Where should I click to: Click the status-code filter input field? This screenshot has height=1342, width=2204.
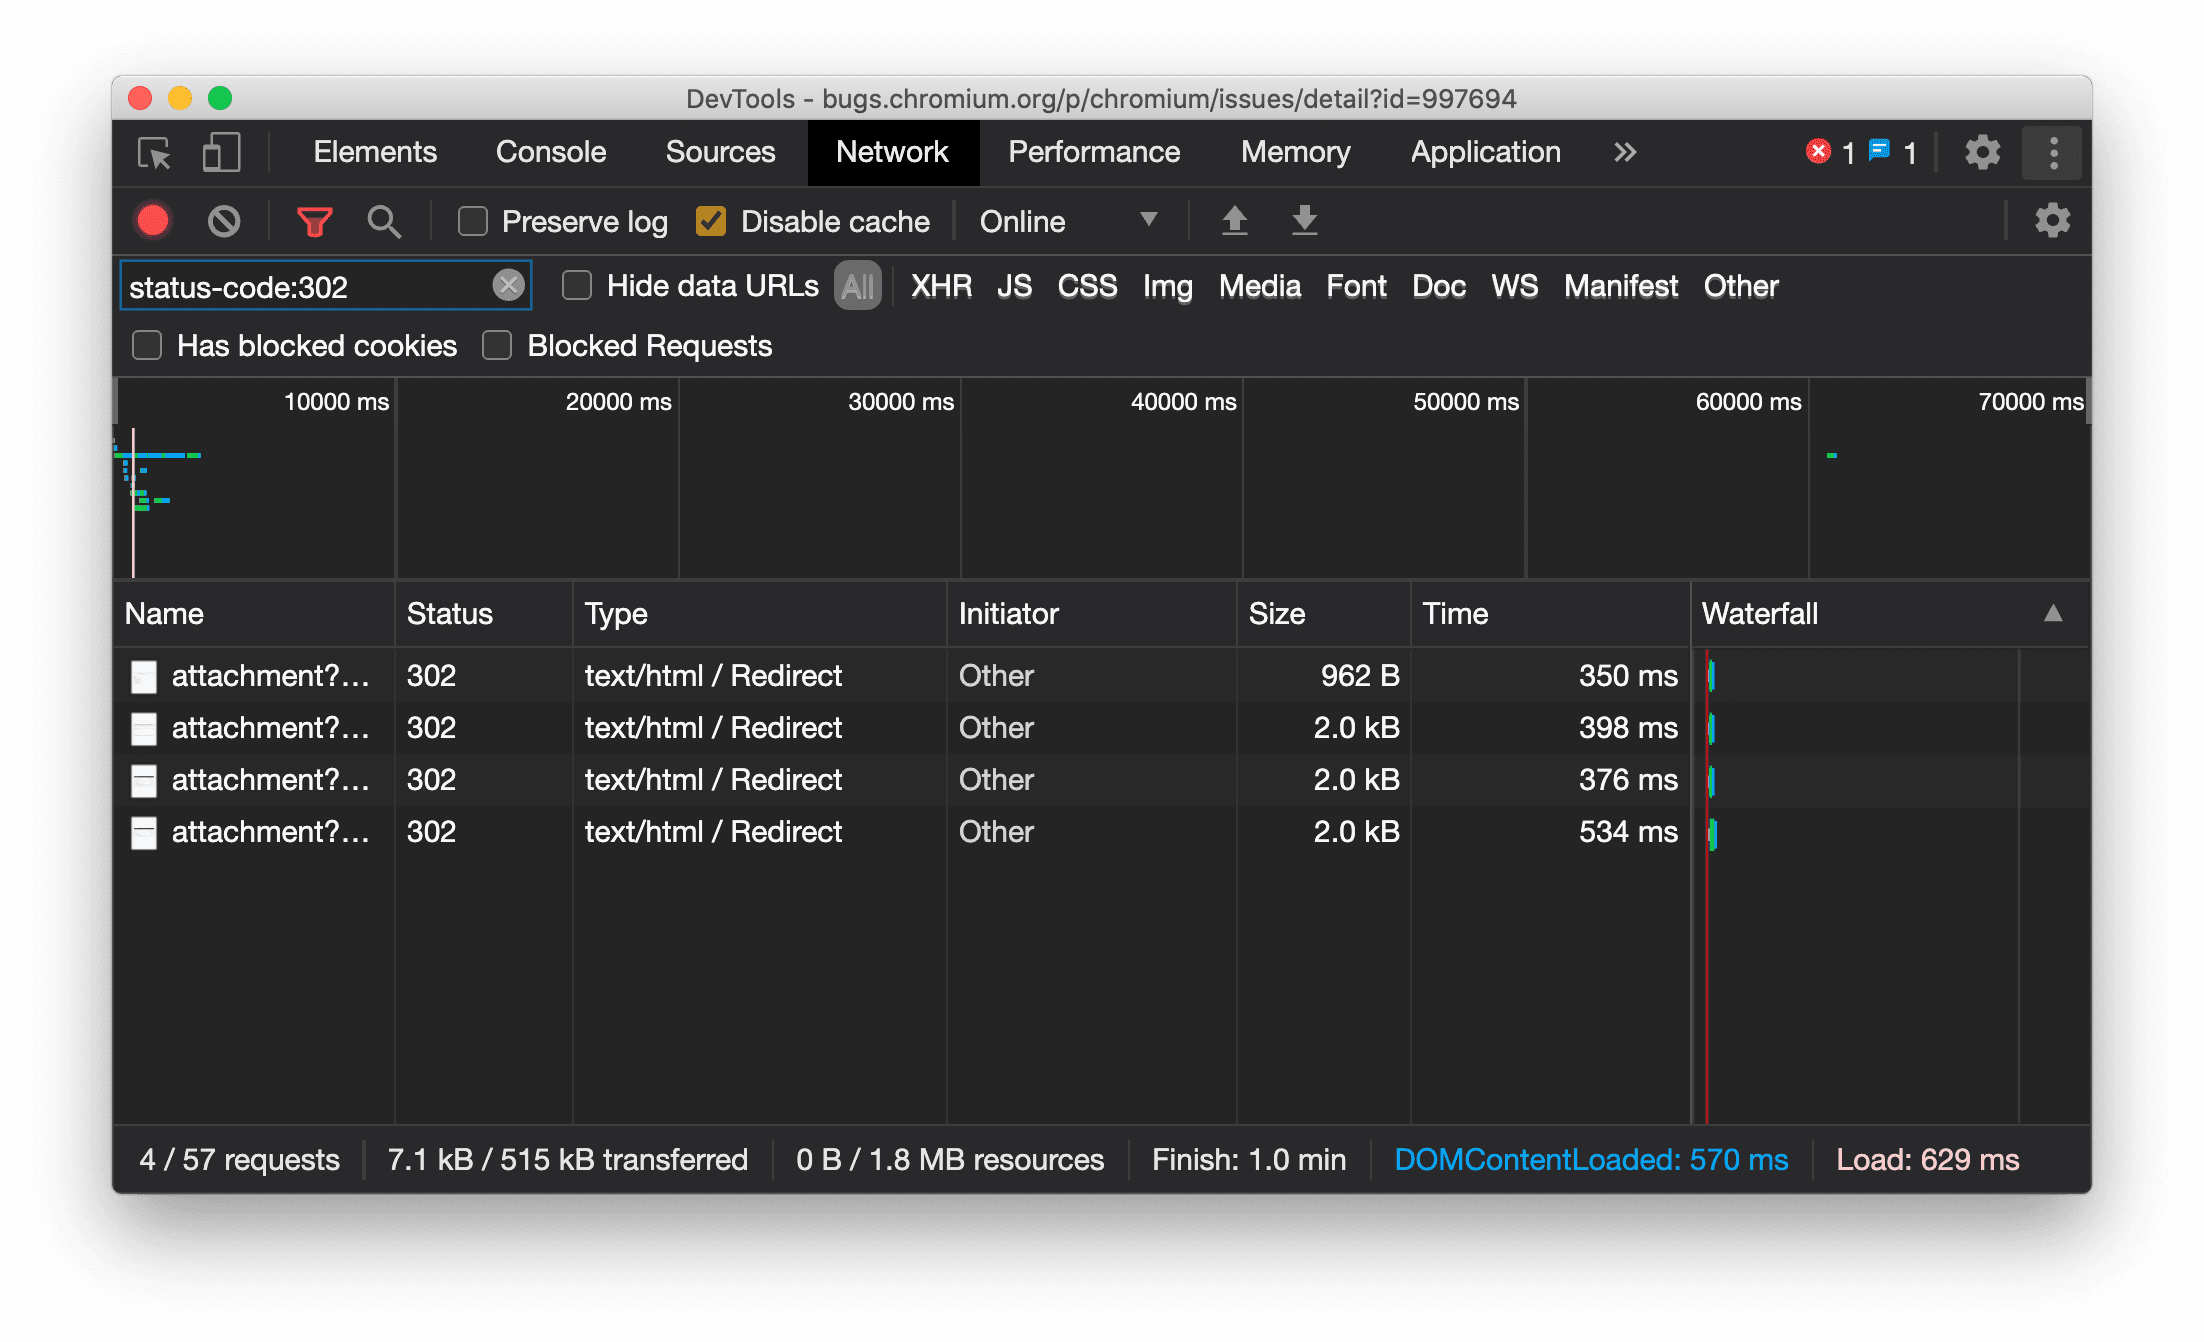point(312,285)
